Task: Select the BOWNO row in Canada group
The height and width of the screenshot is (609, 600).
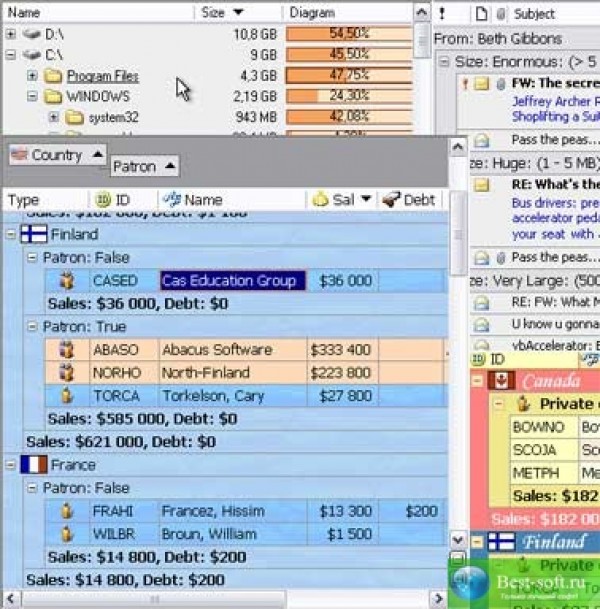Action: coord(555,427)
